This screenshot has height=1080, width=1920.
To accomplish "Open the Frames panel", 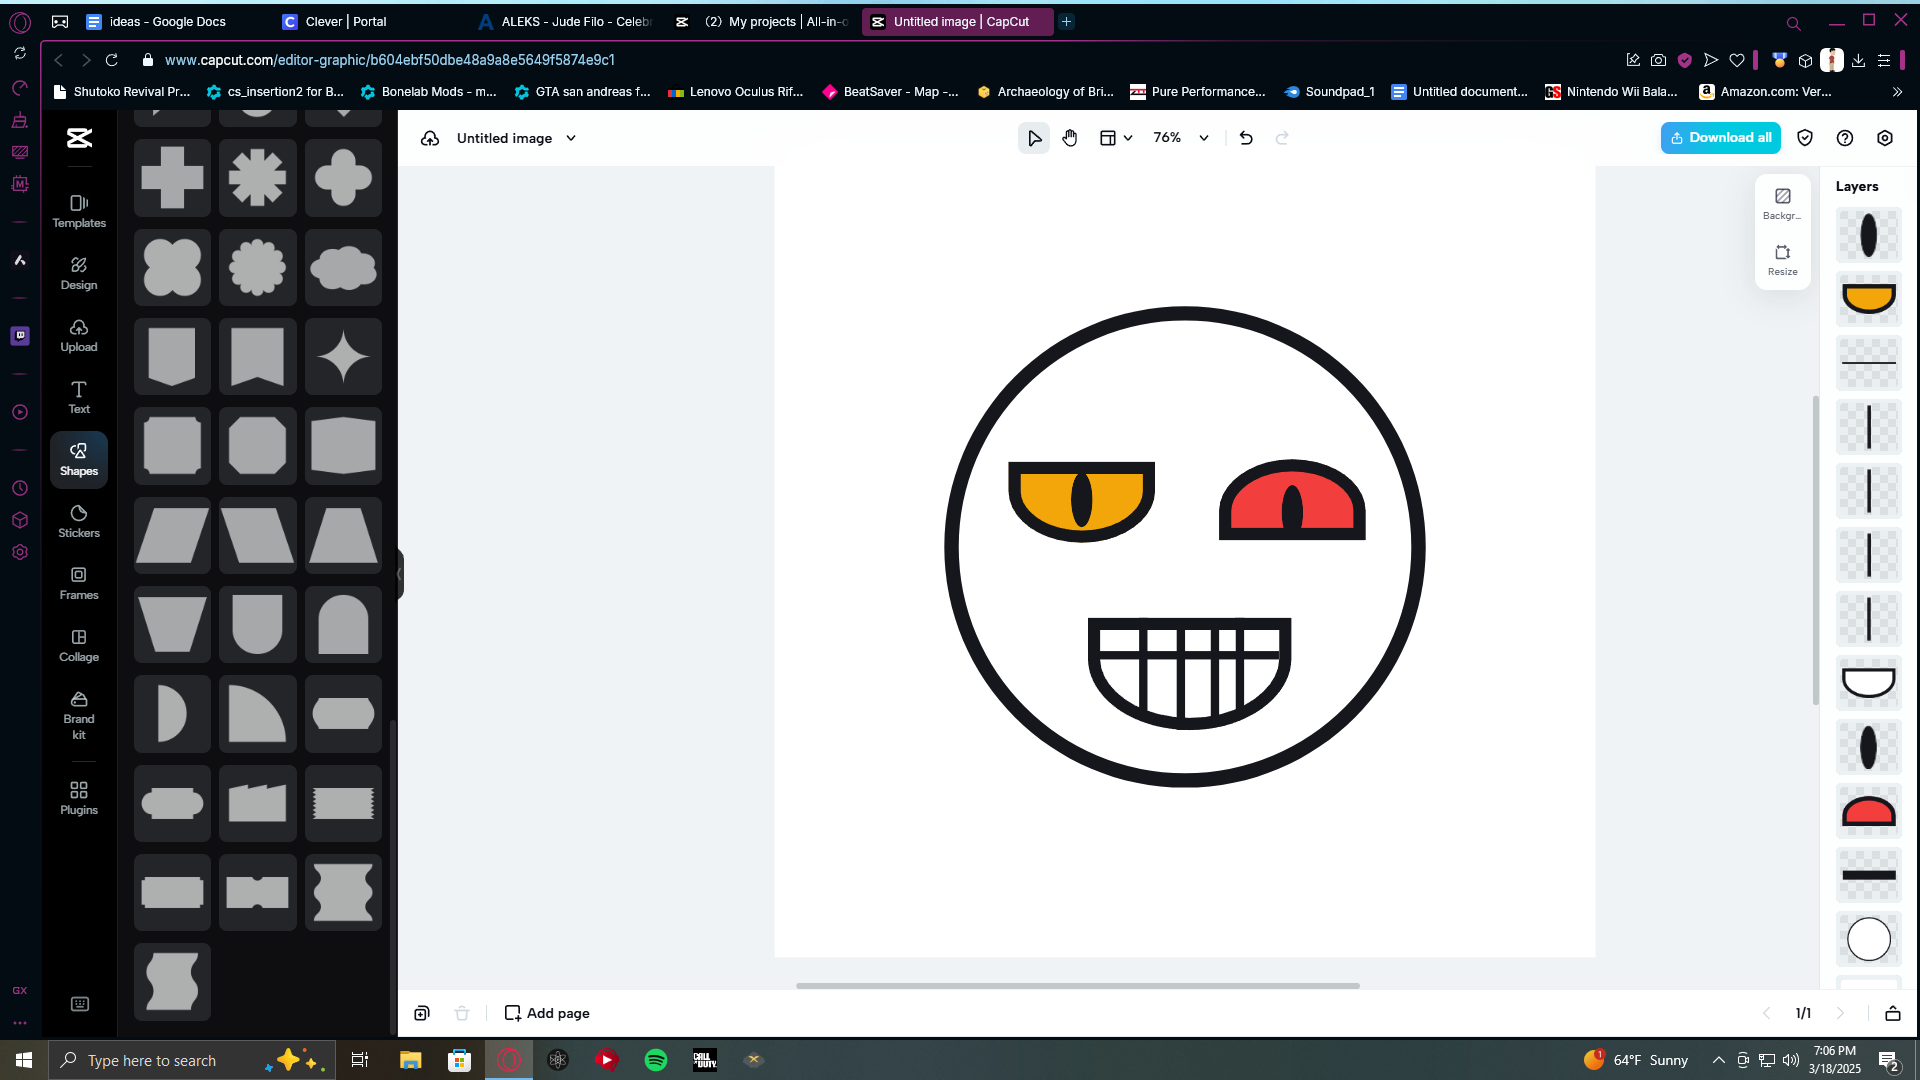I will coord(79,583).
